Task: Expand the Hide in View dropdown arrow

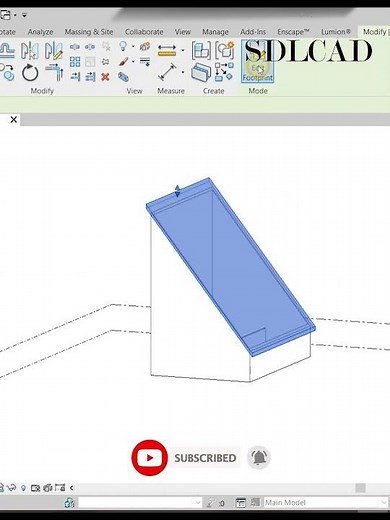Action: click(x=133, y=47)
